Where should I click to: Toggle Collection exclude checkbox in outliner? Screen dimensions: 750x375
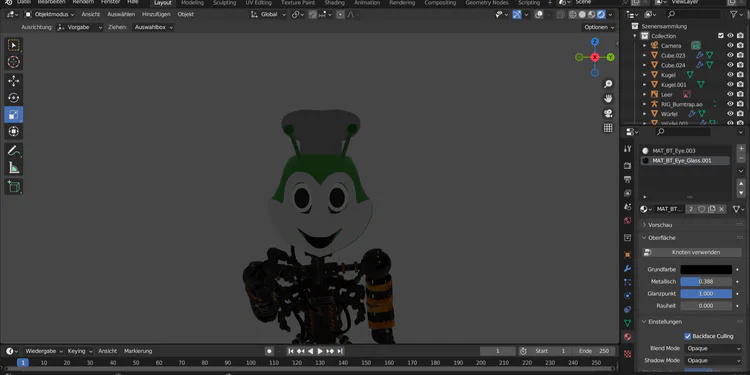point(721,36)
